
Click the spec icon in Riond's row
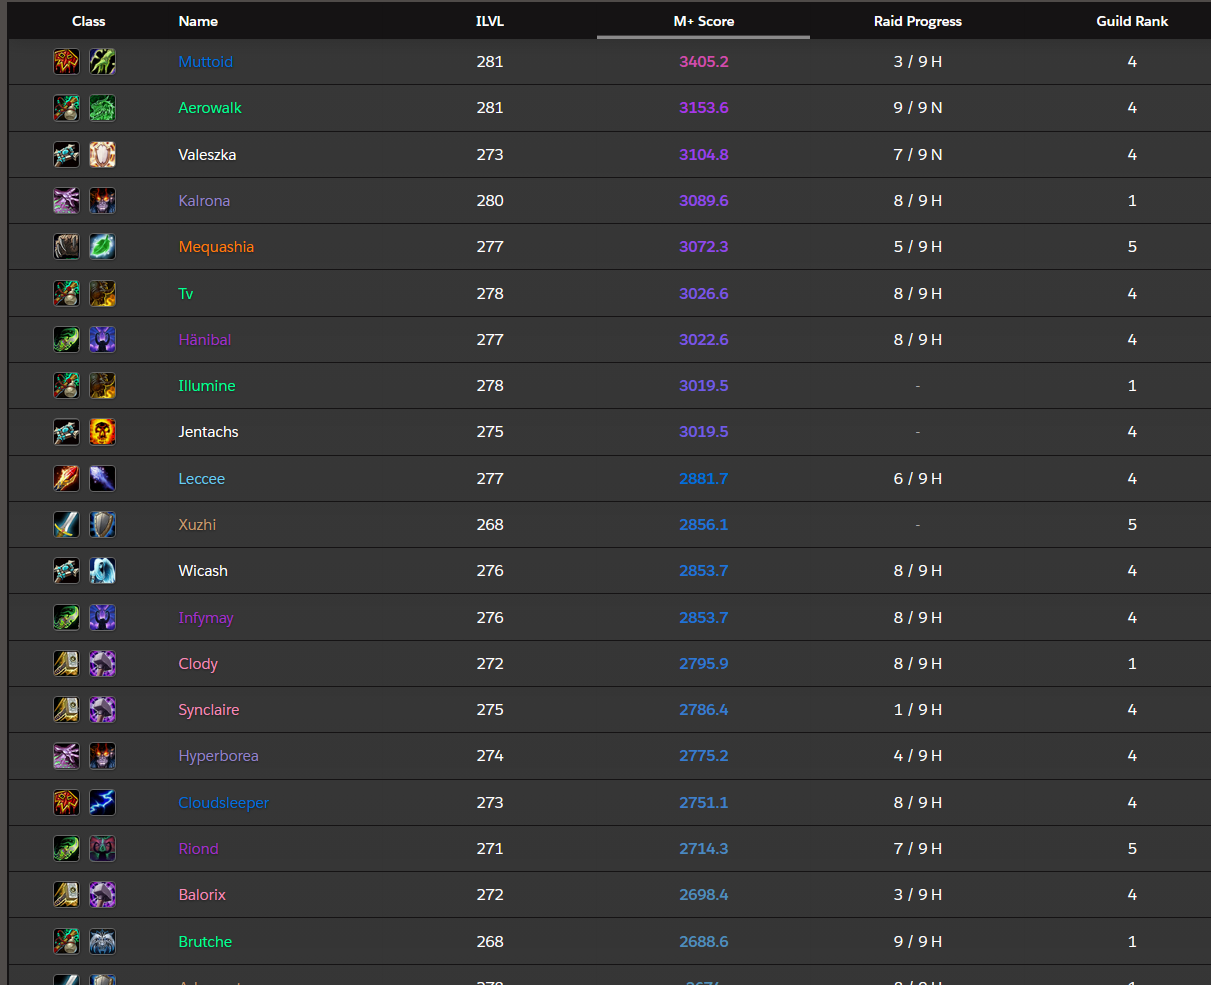pyautogui.click(x=102, y=849)
